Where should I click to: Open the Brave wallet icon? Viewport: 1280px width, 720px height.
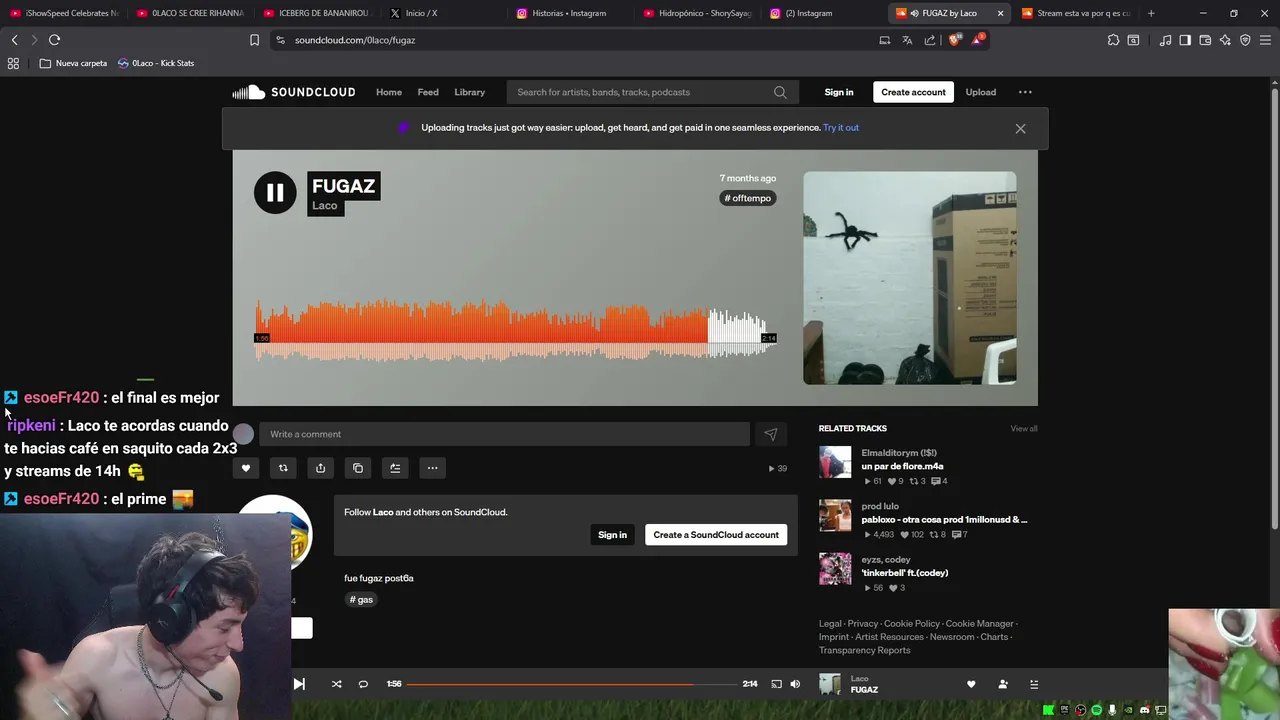(x=1205, y=40)
